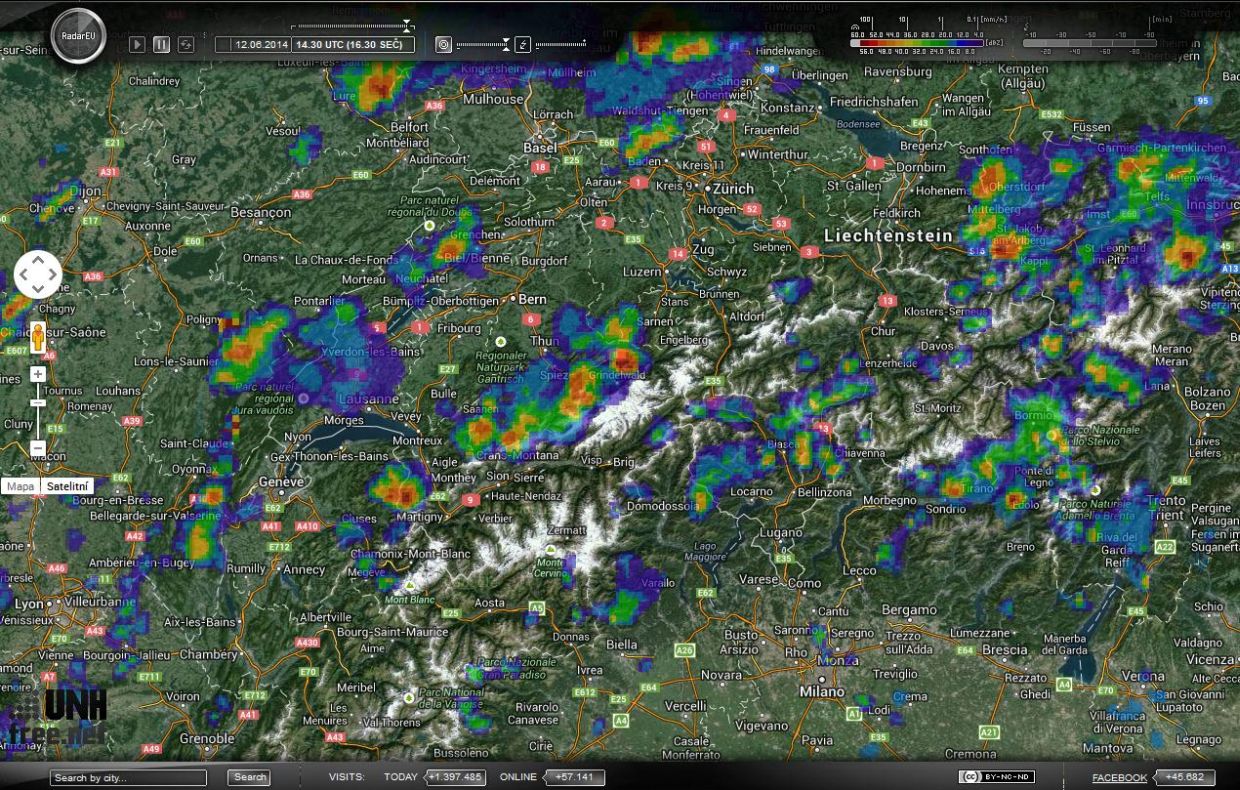Screen dimensions: 1240x790
Task: Click the lightning opacity slider track
Action: point(561,44)
